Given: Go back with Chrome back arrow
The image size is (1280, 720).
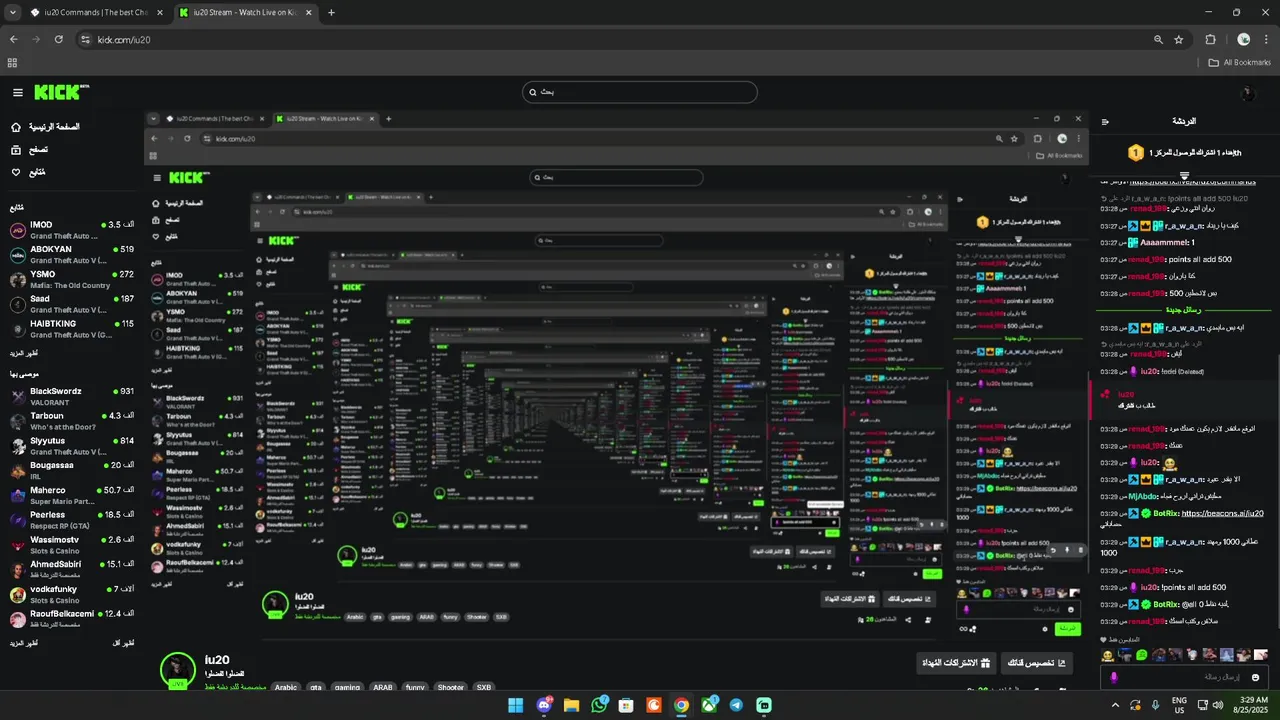Looking at the screenshot, I should [13, 39].
